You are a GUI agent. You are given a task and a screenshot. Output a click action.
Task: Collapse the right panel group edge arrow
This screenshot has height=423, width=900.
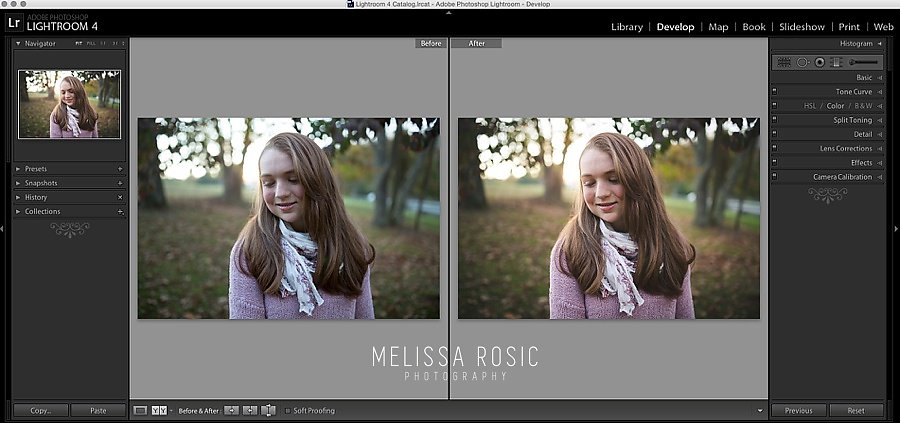897,228
